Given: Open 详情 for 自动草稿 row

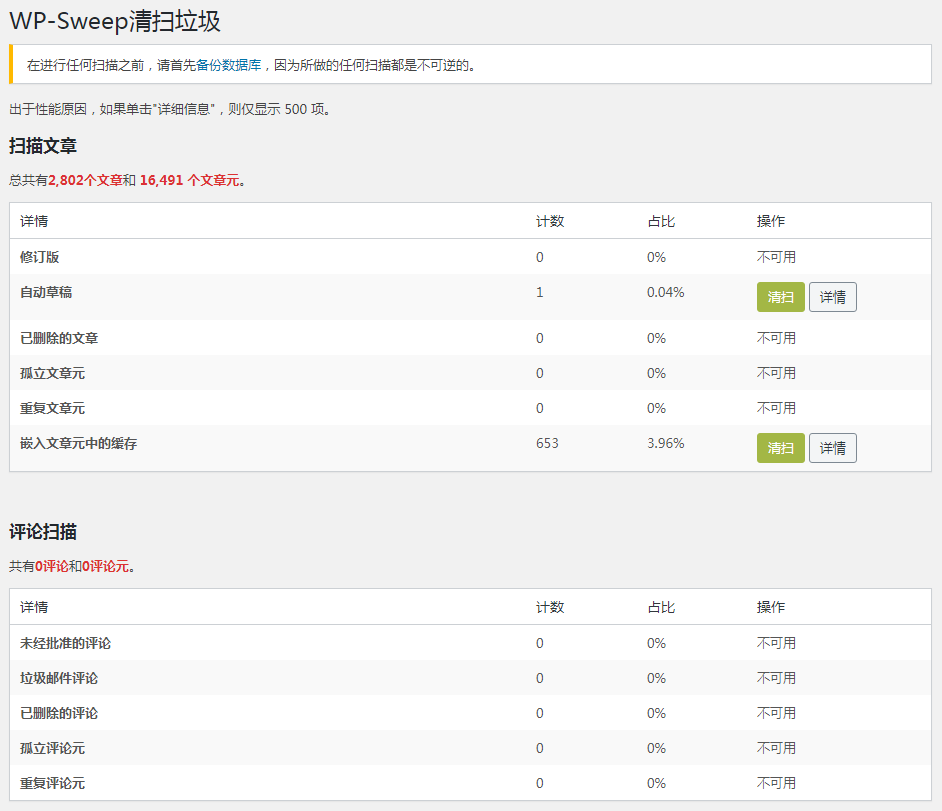Looking at the screenshot, I should (x=833, y=297).
